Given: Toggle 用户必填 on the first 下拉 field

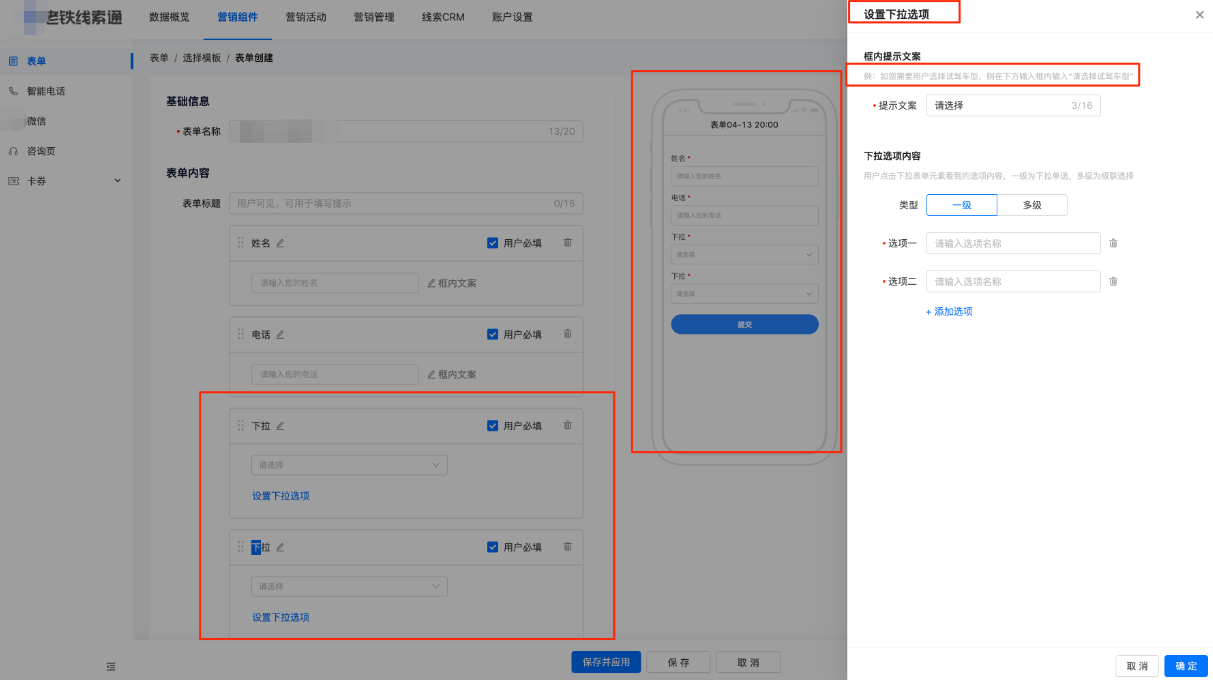Looking at the screenshot, I should tap(491, 424).
